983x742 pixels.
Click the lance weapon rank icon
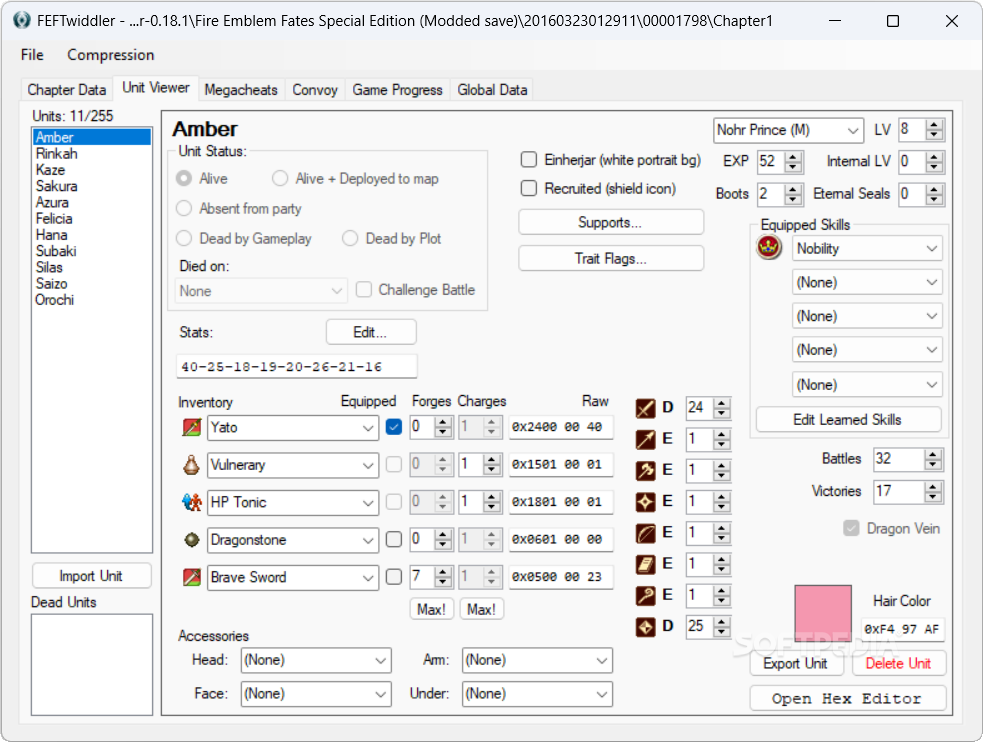coord(645,439)
